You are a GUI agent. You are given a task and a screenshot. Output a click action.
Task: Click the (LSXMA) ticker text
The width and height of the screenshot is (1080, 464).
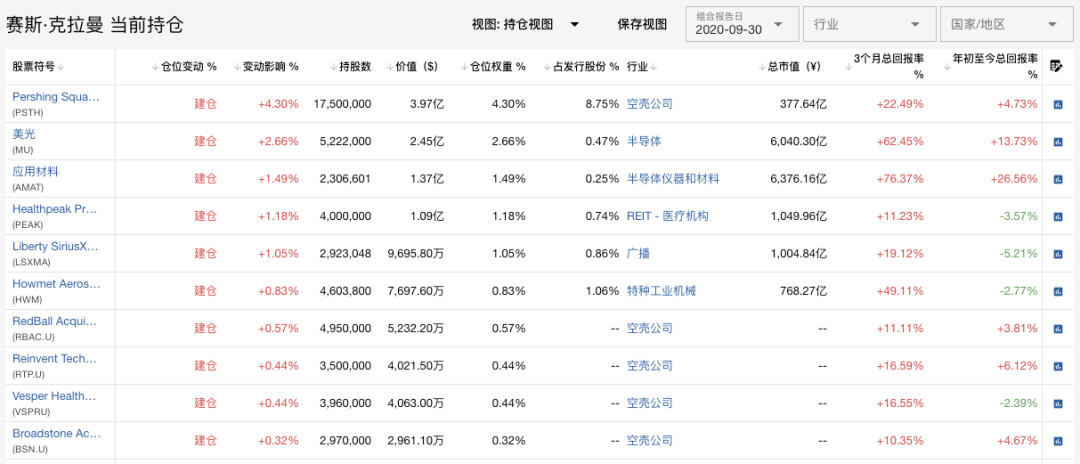[32, 262]
